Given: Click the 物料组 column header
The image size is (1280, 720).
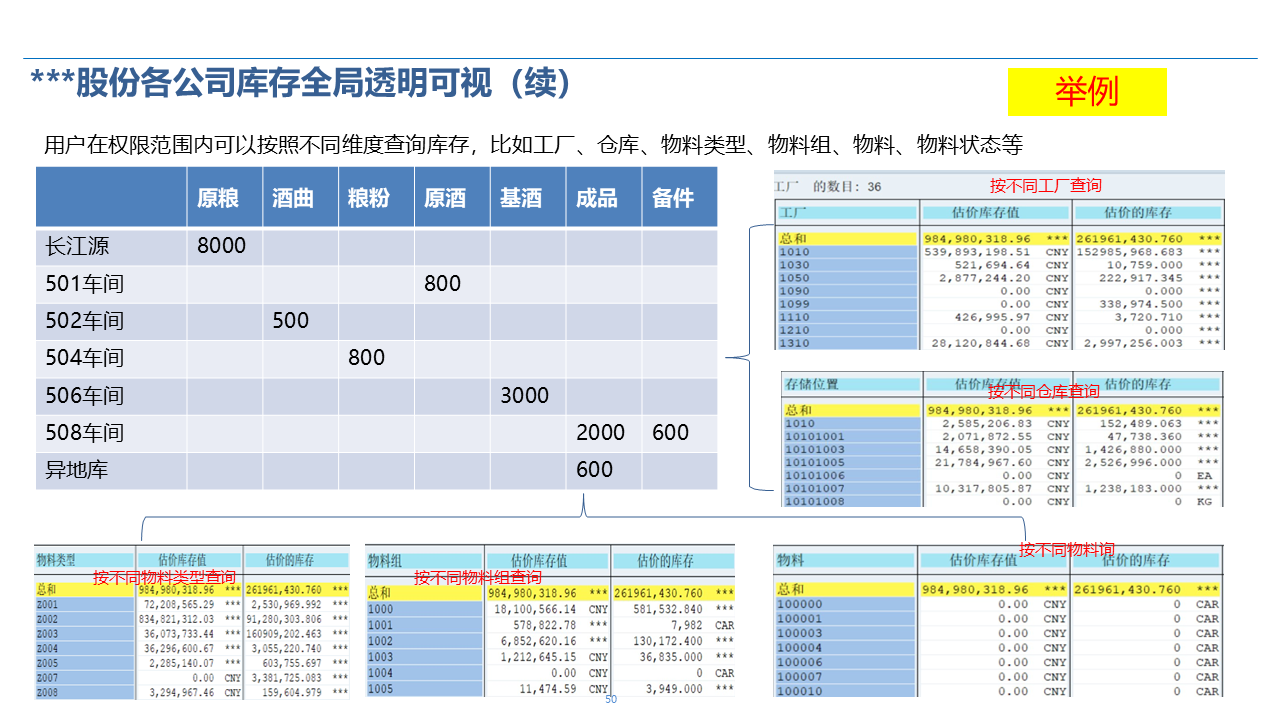Looking at the screenshot, I should 424,561.
